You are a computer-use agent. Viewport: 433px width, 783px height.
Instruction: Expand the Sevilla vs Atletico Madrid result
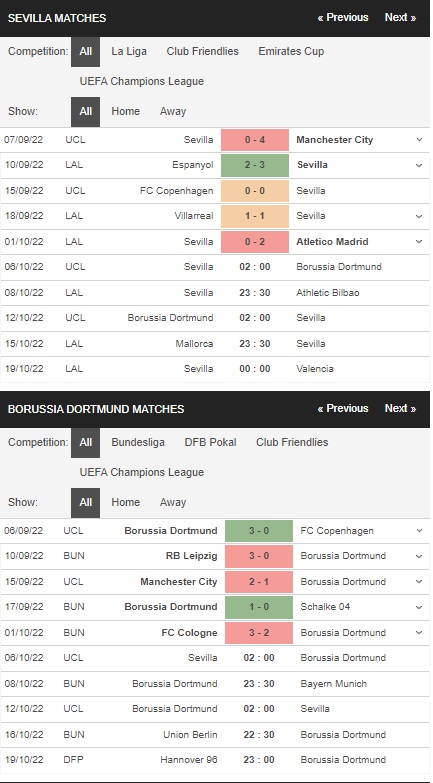pos(420,241)
